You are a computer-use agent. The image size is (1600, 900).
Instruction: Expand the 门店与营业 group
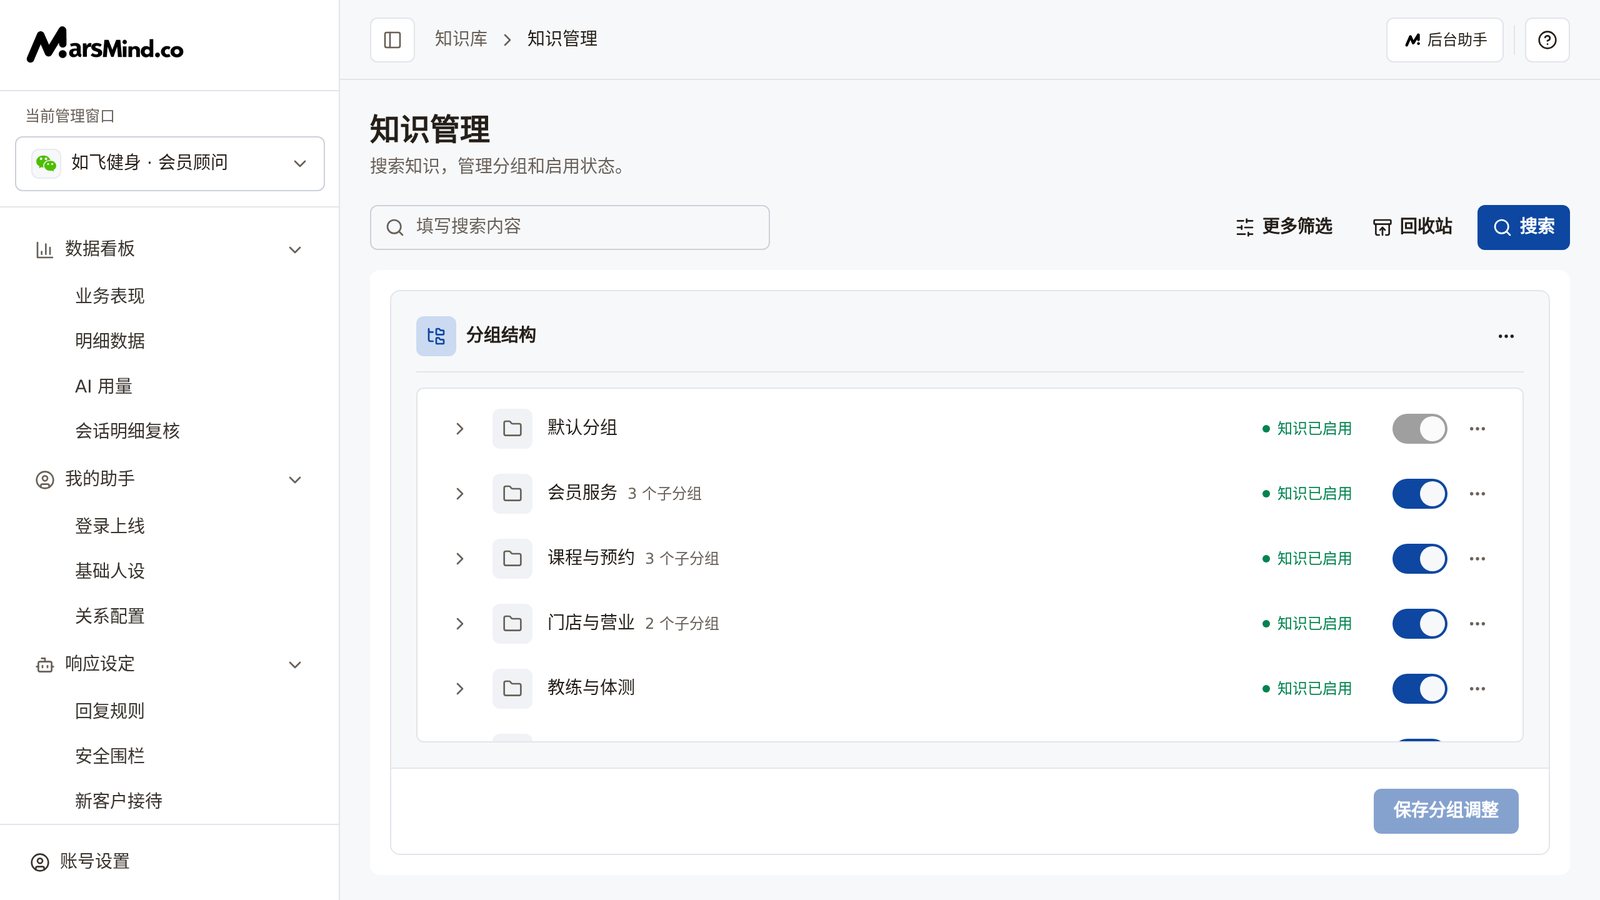[460, 624]
